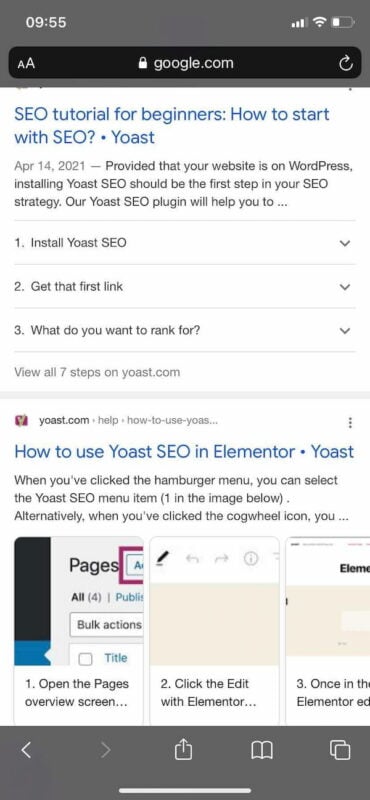Open 'SEO tutorial for beginners' result link
The image size is (370, 800).
(172, 126)
